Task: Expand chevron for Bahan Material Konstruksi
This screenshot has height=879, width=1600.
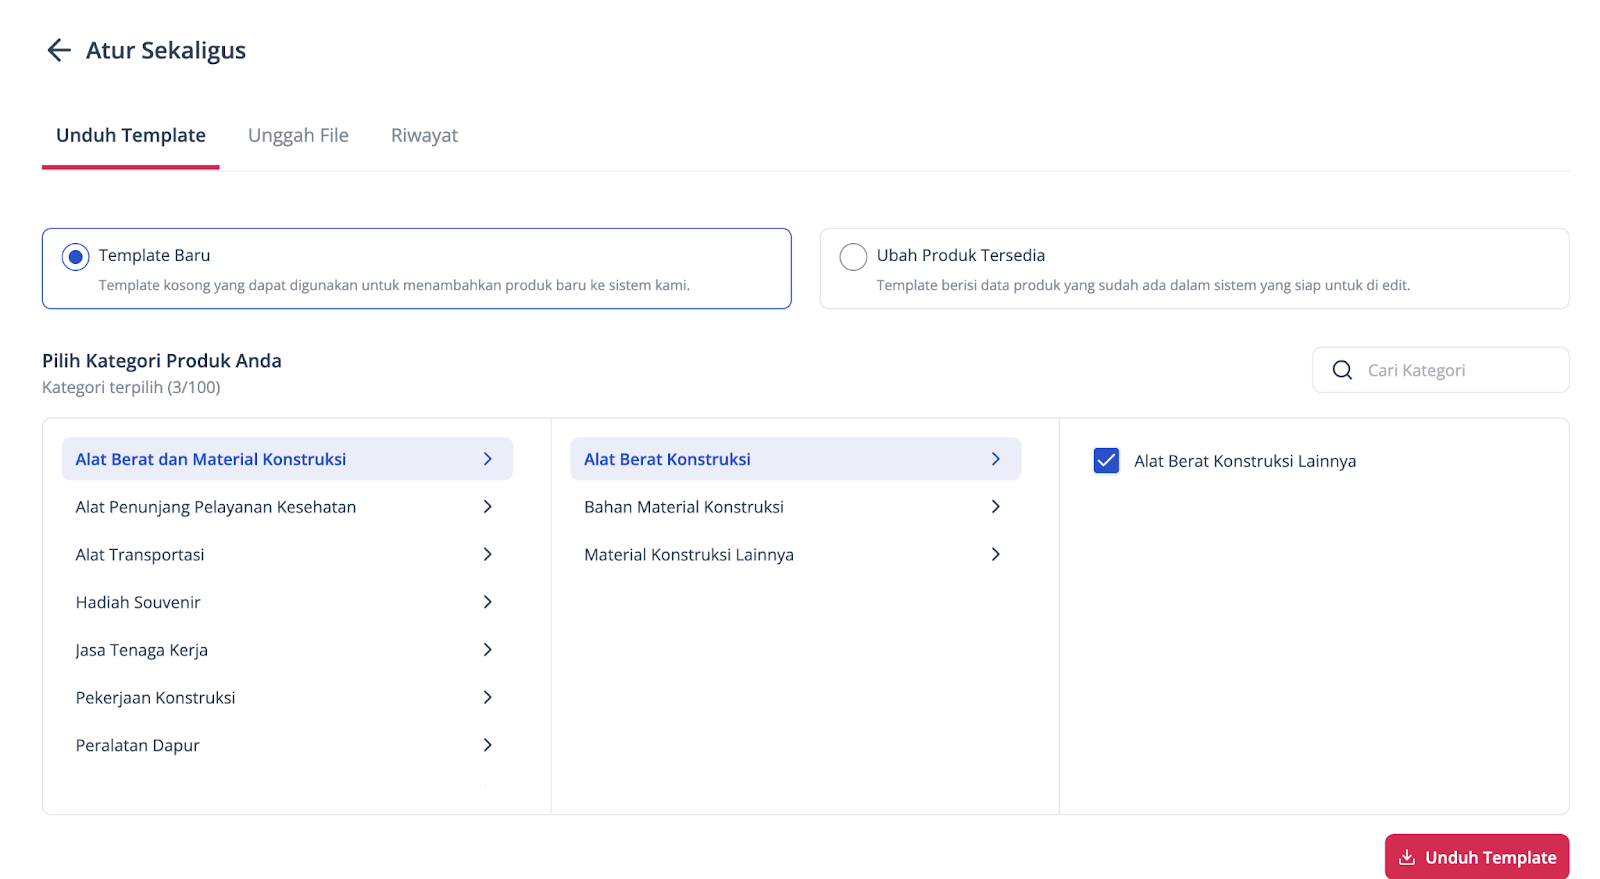Action: pyautogui.click(x=996, y=507)
